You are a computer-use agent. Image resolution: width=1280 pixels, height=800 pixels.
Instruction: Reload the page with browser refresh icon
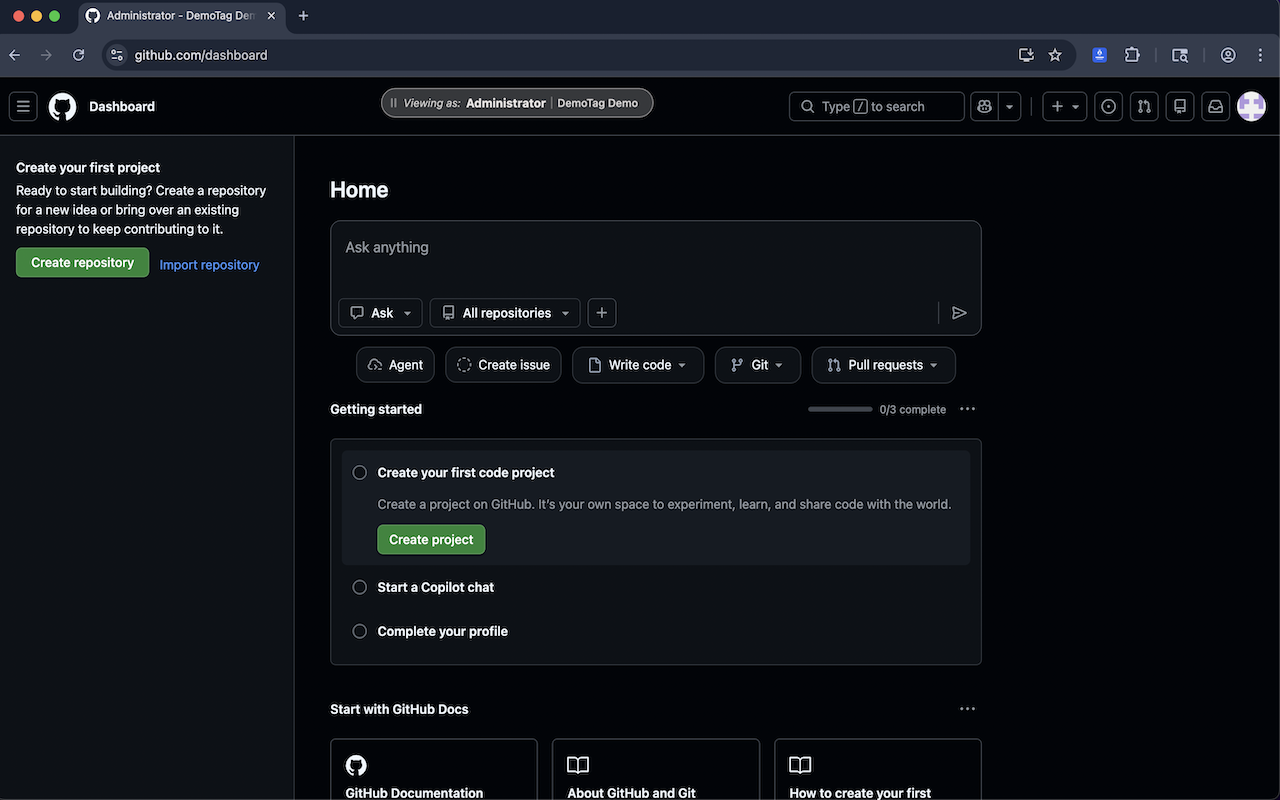click(x=78, y=55)
